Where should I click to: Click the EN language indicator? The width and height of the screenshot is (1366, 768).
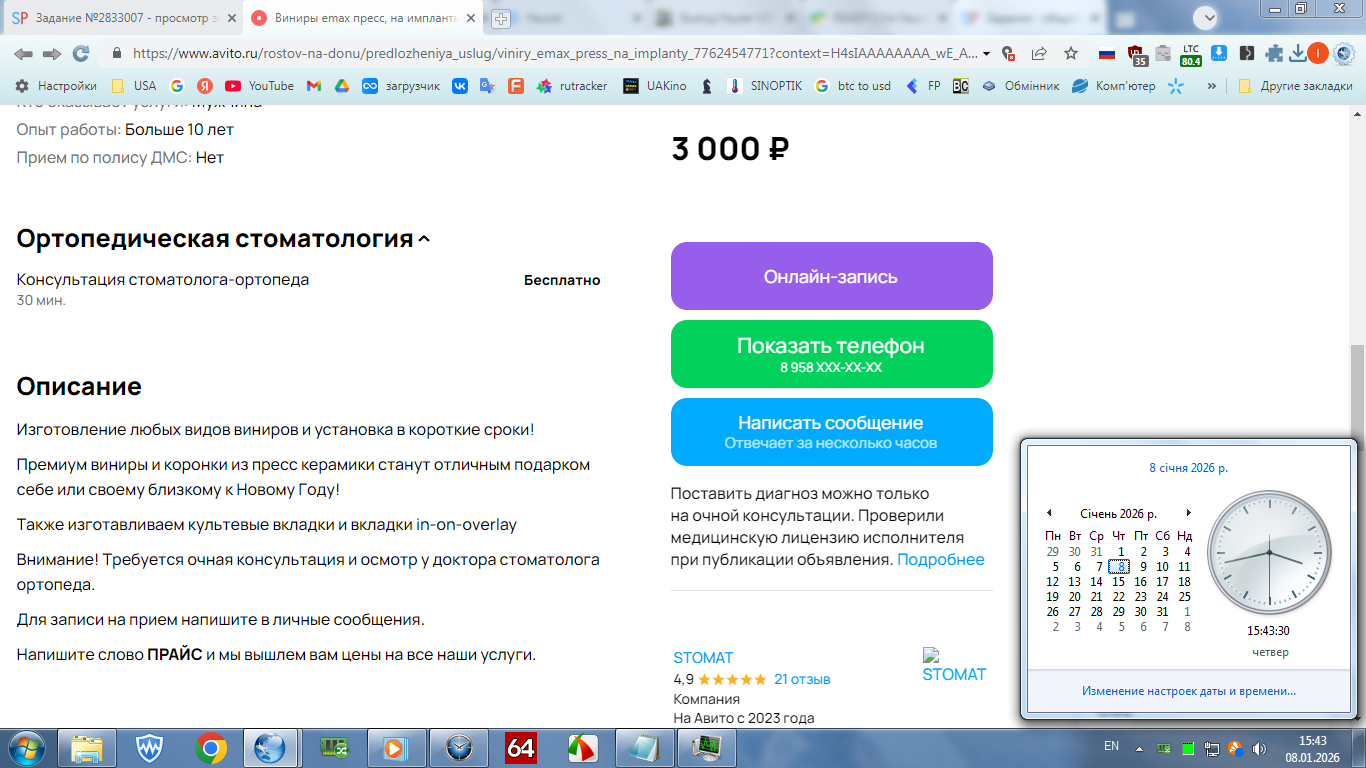coord(1111,746)
